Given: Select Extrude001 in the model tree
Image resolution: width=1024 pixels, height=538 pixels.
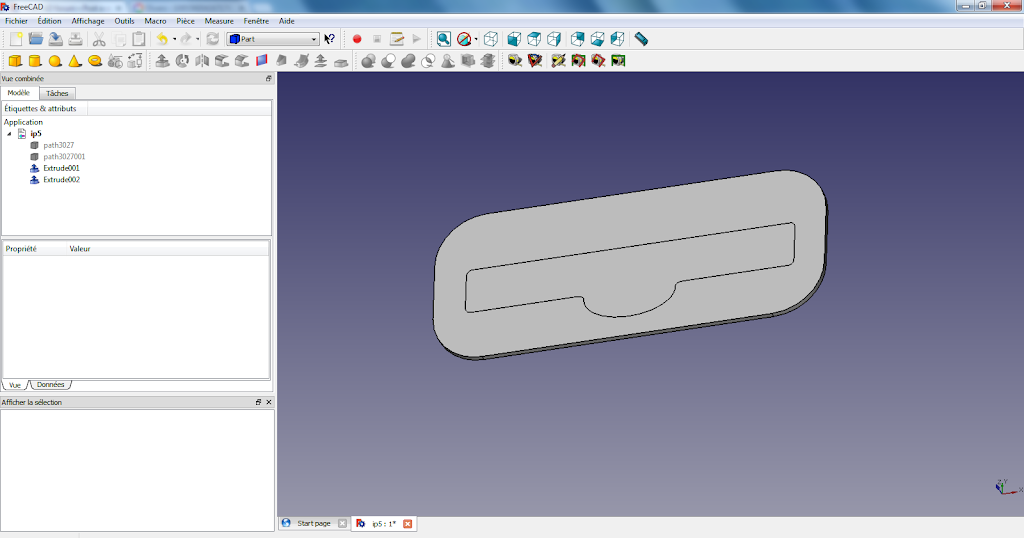Looking at the screenshot, I should coord(61,168).
